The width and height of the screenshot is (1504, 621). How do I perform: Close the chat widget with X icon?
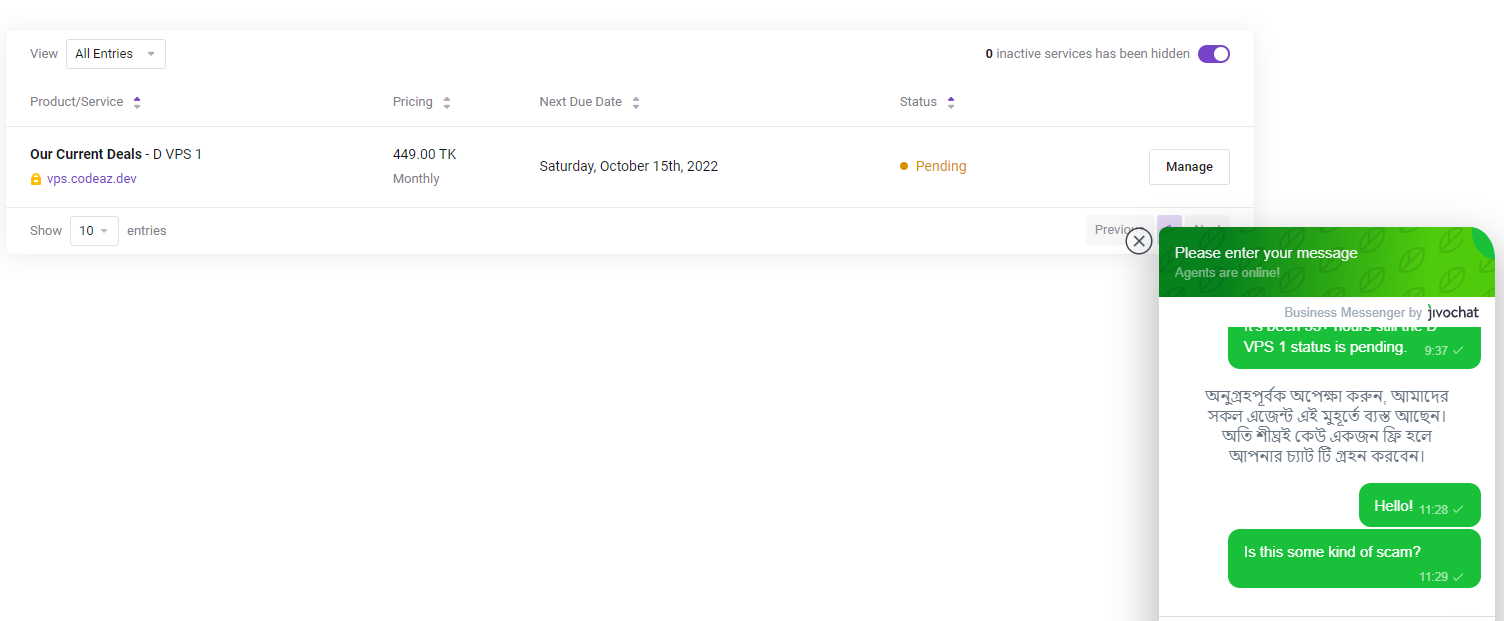click(1139, 241)
